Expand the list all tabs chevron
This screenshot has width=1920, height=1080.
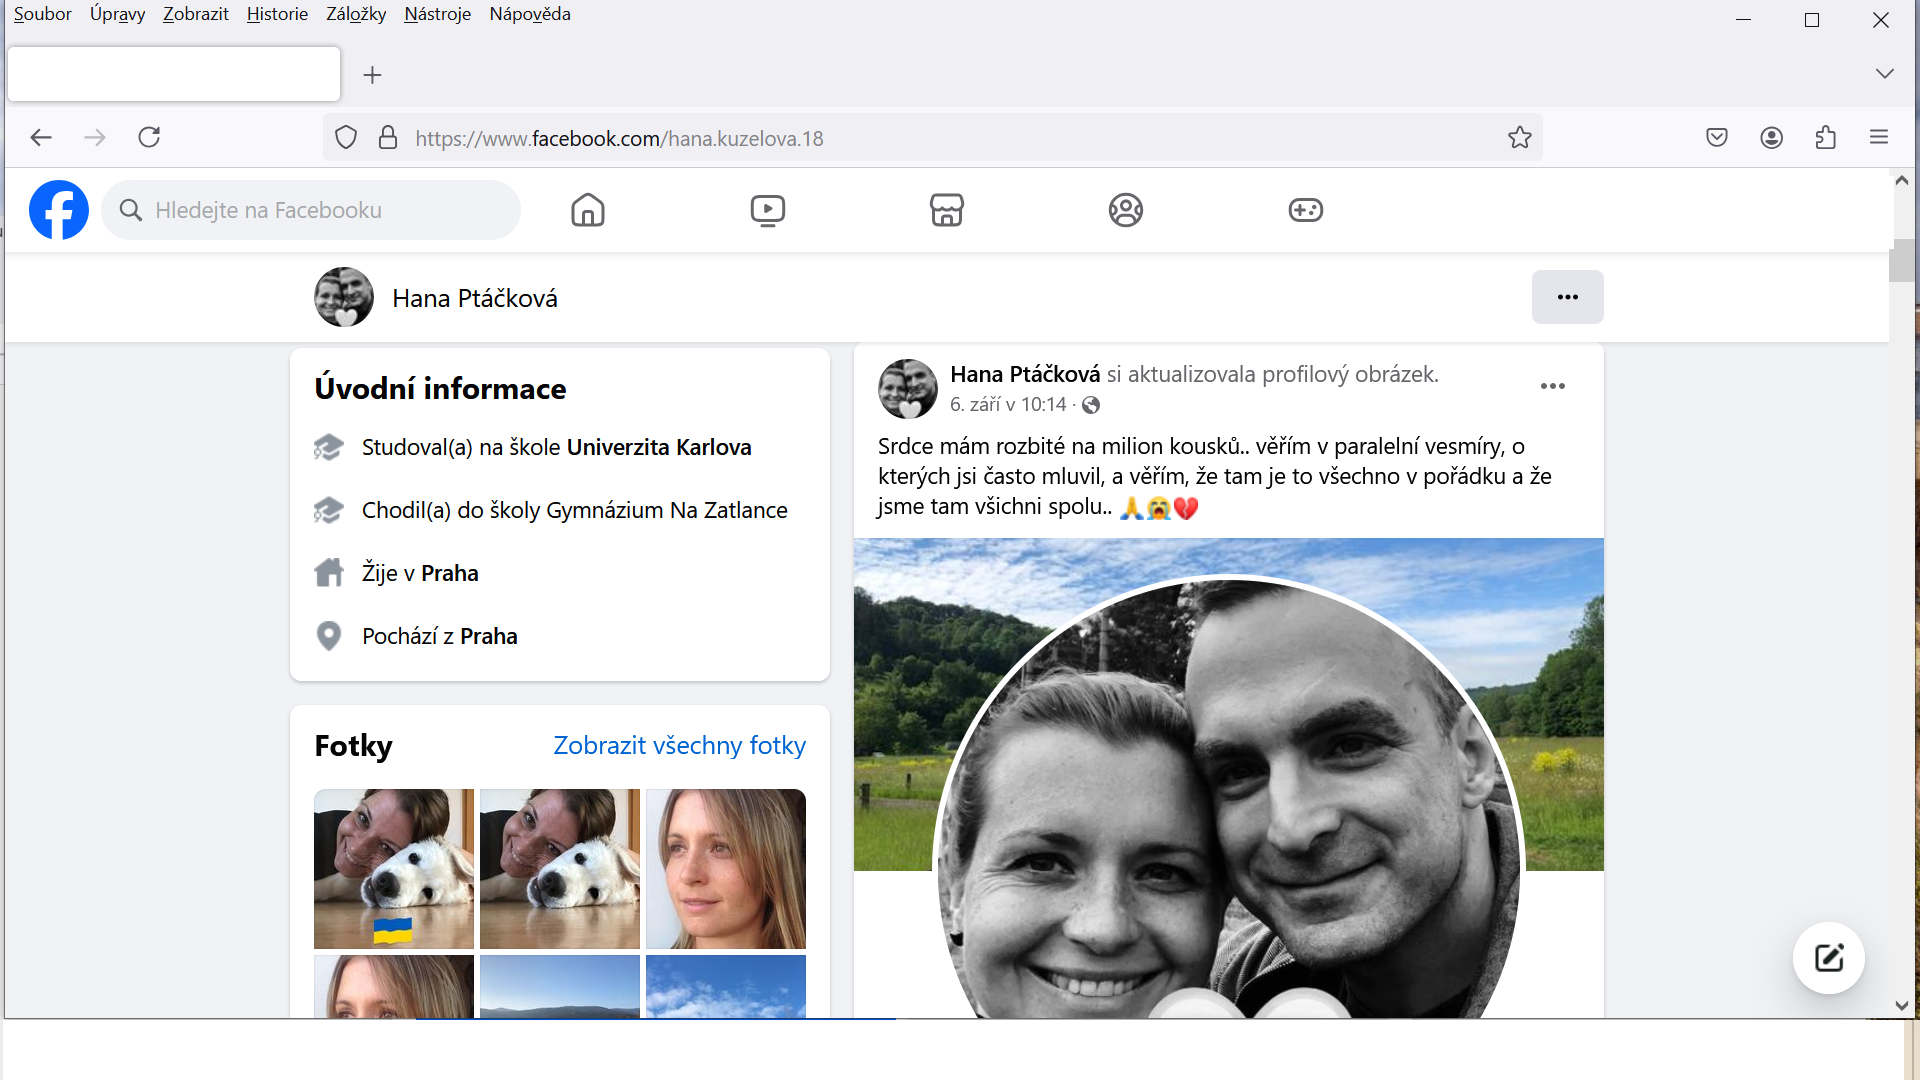click(x=1884, y=74)
